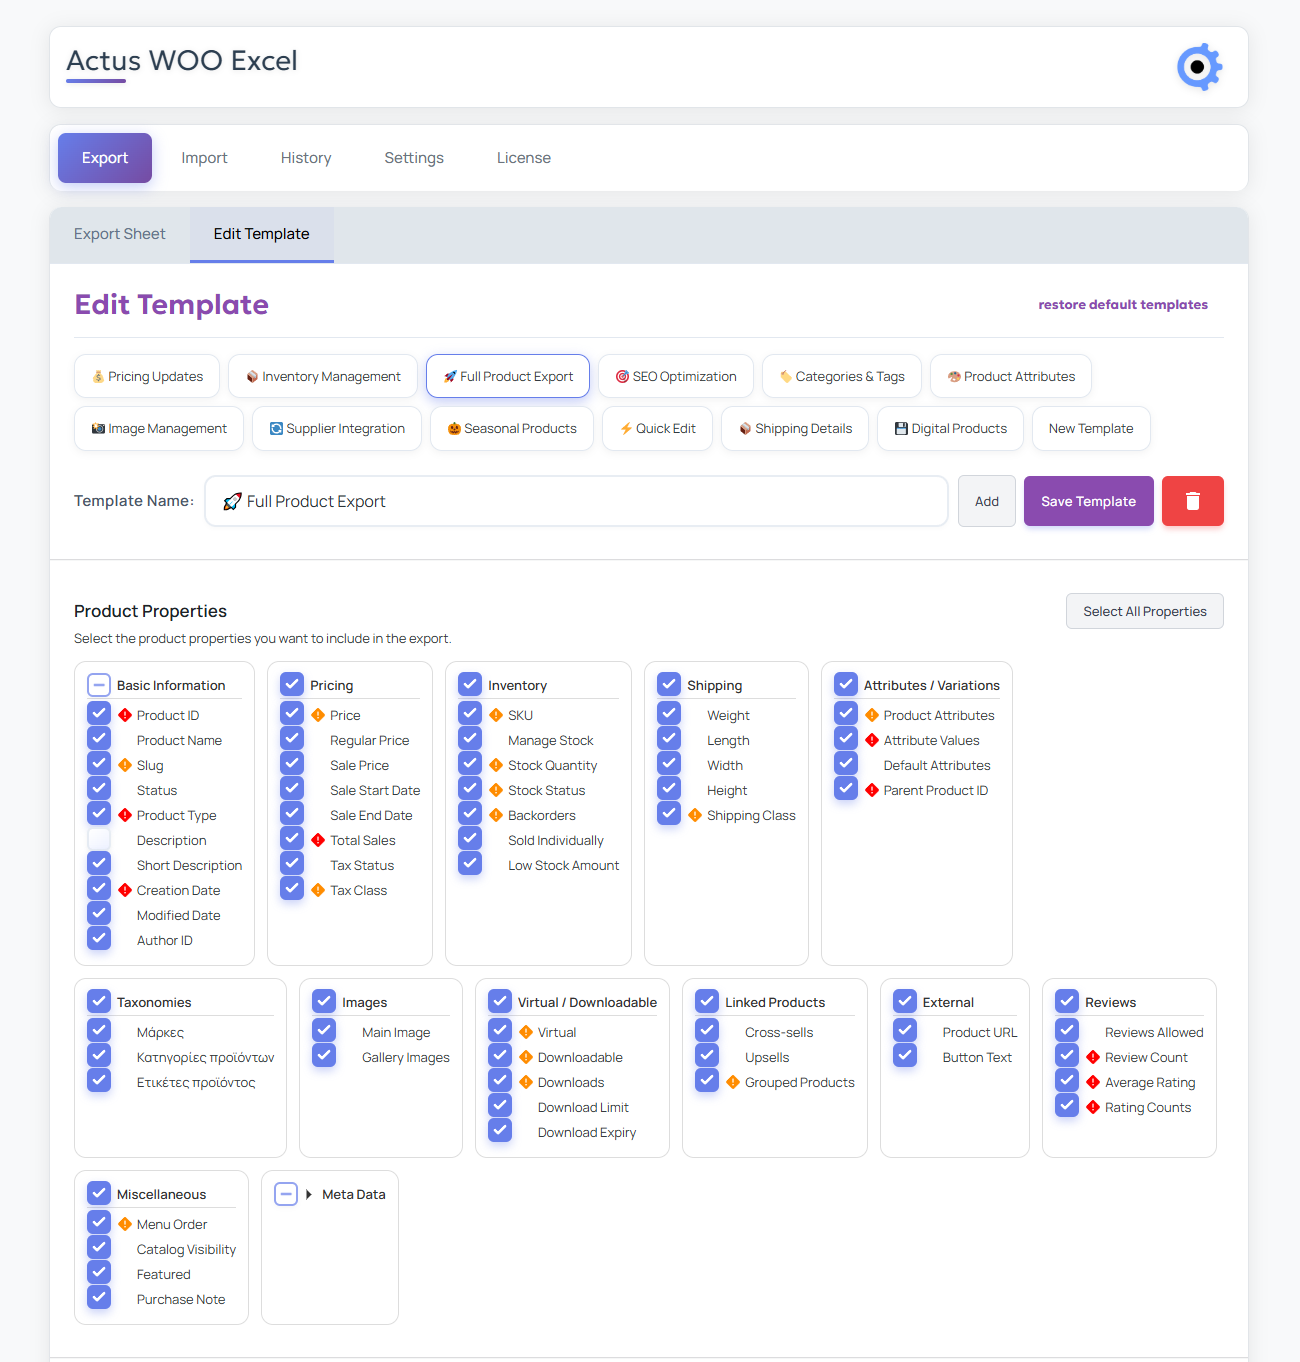Click inside the Template Name field
Screen dimensions: 1300x1362
pyautogui.click(x=576, y=501)
